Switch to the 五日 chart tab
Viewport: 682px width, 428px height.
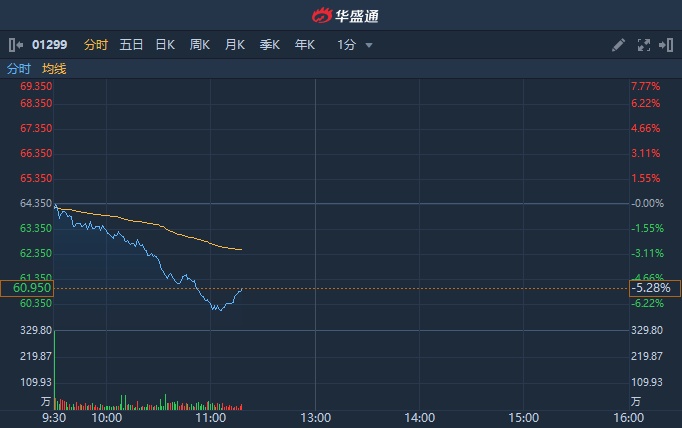click(x=131, y=45)
